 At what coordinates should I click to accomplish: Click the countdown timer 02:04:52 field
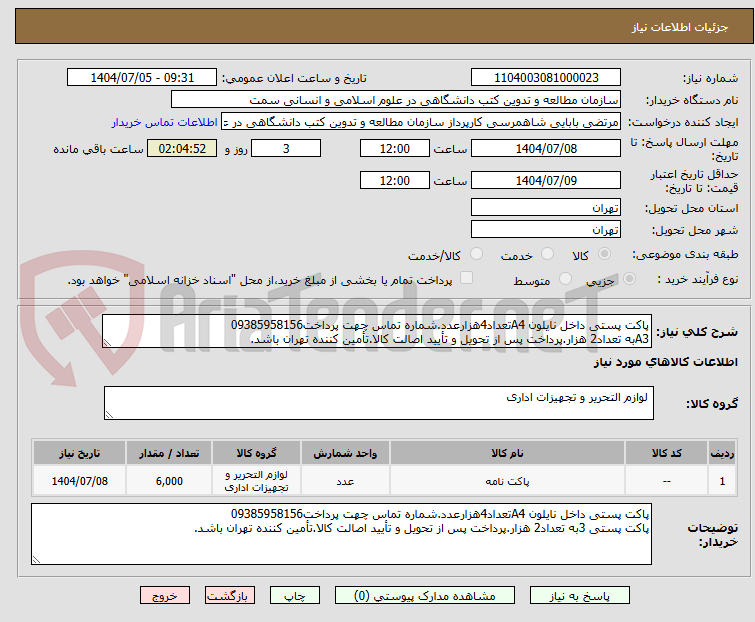(x=182, y=148)
